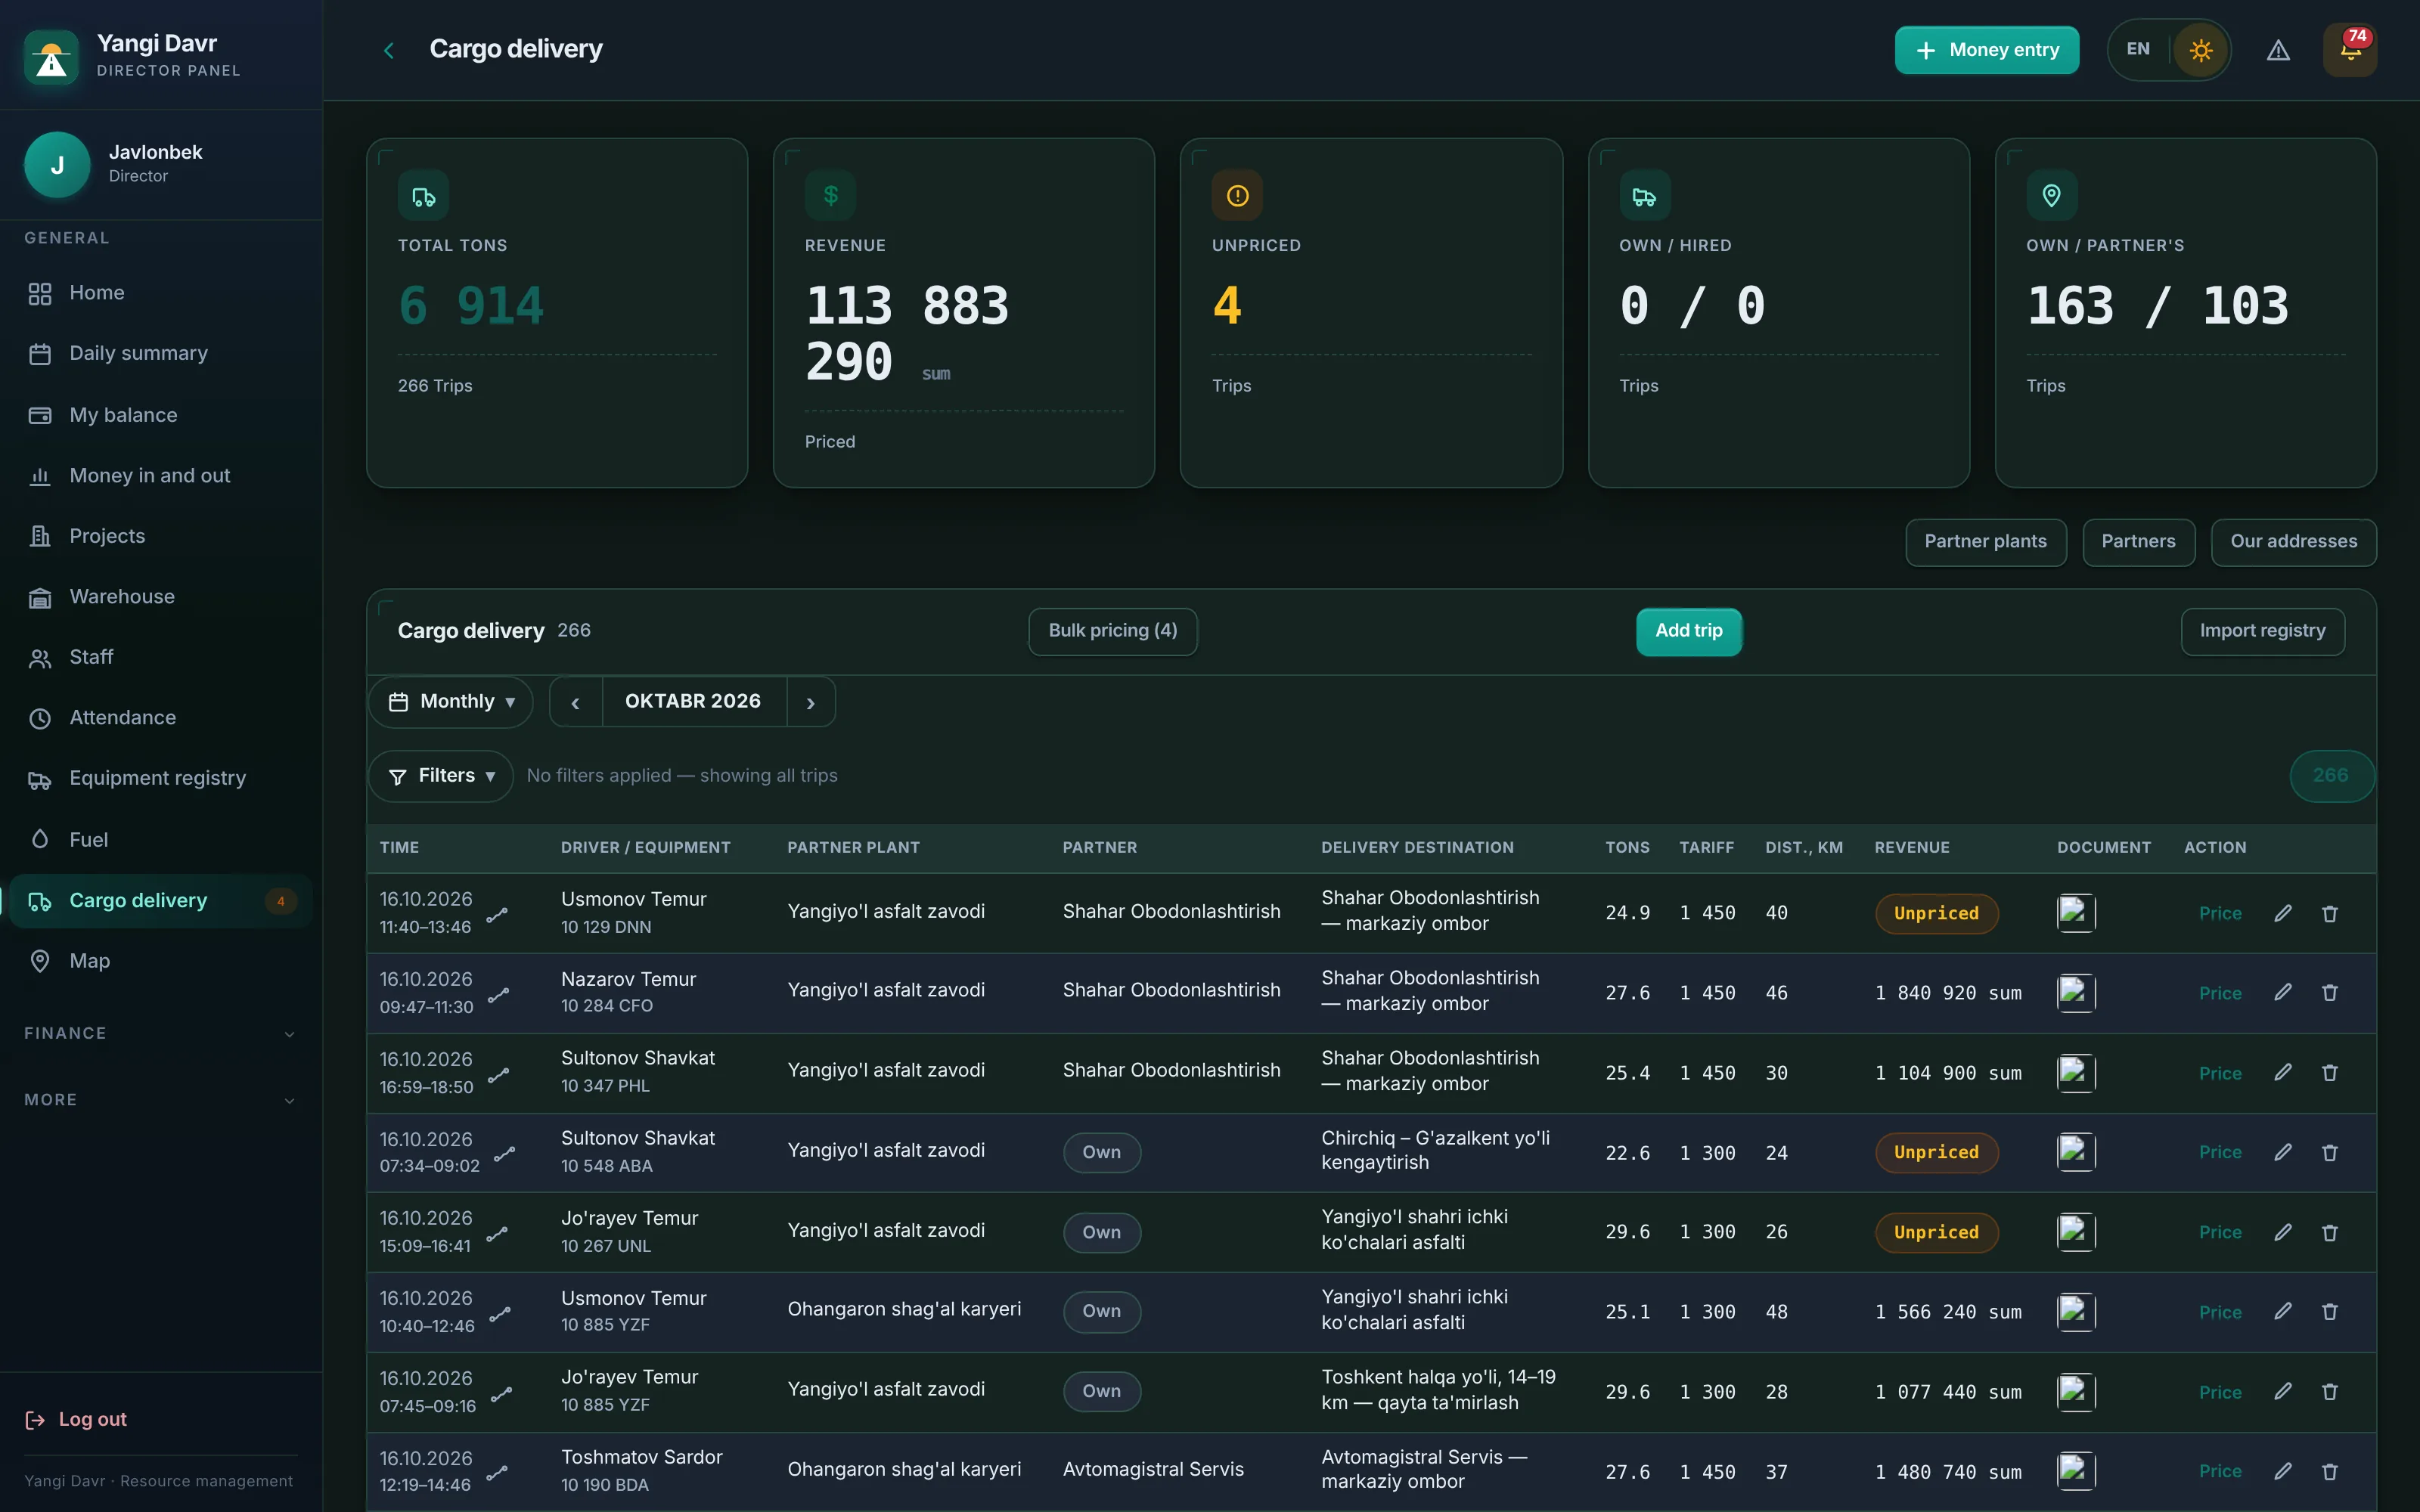Click Import registry button

(x=2262, y=631)
